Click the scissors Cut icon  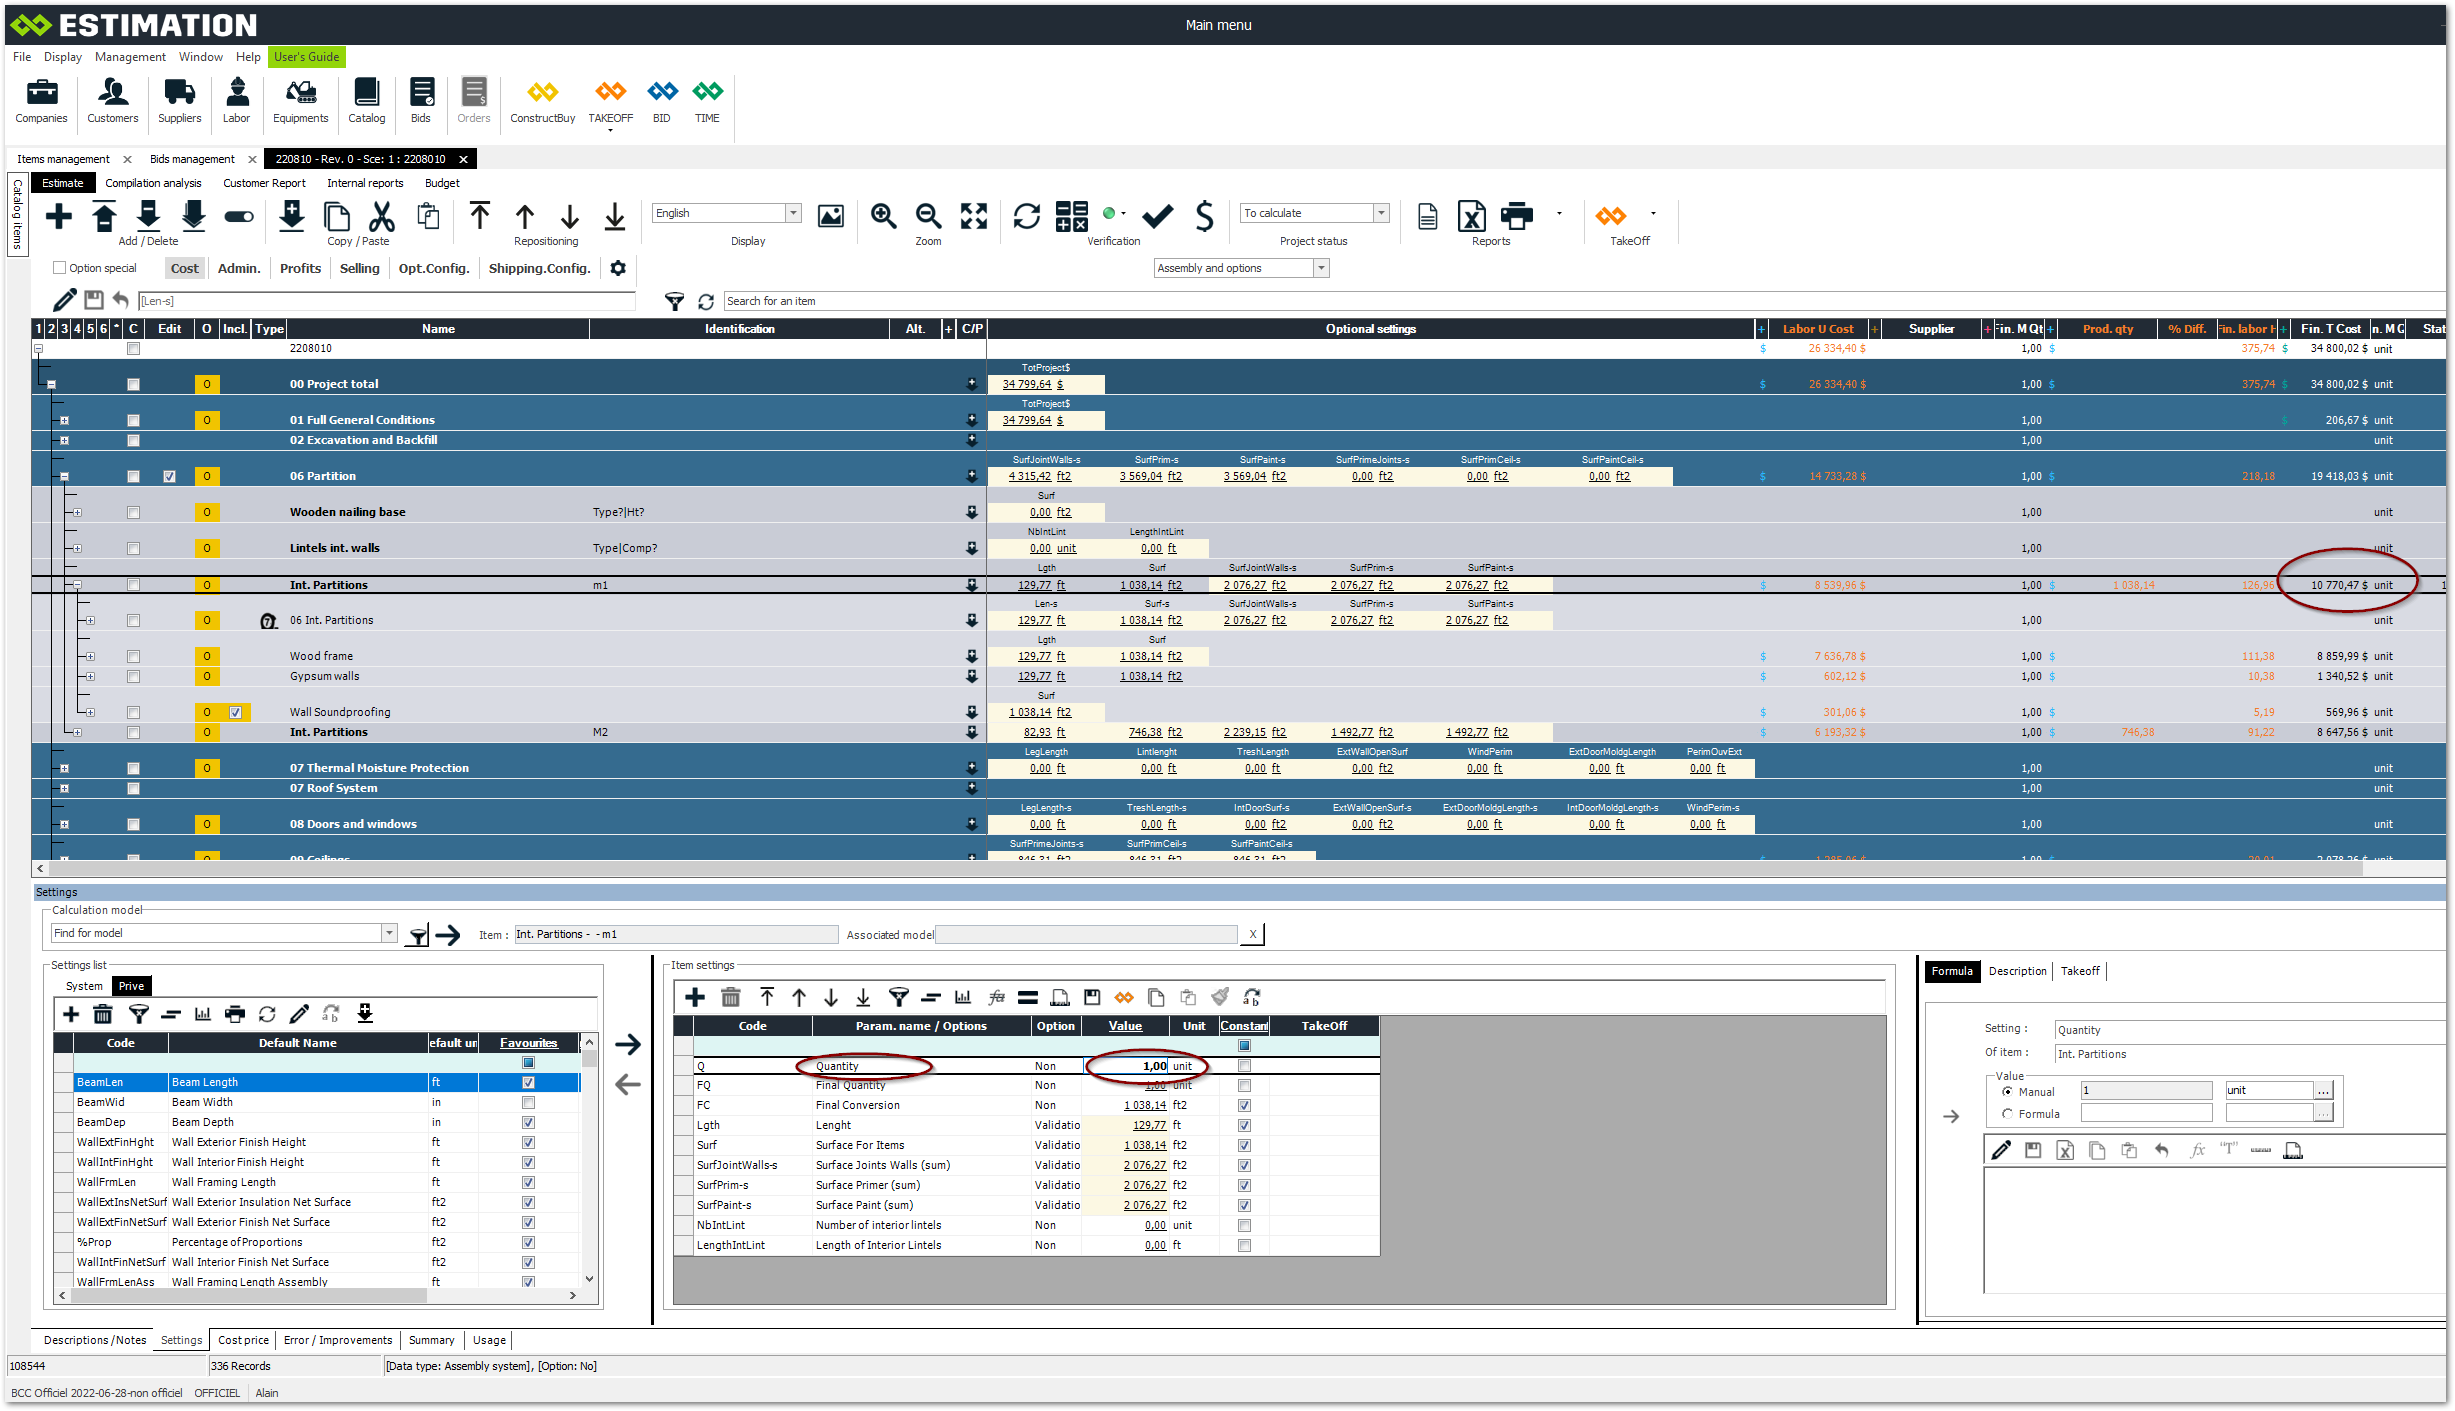point(382,216)
